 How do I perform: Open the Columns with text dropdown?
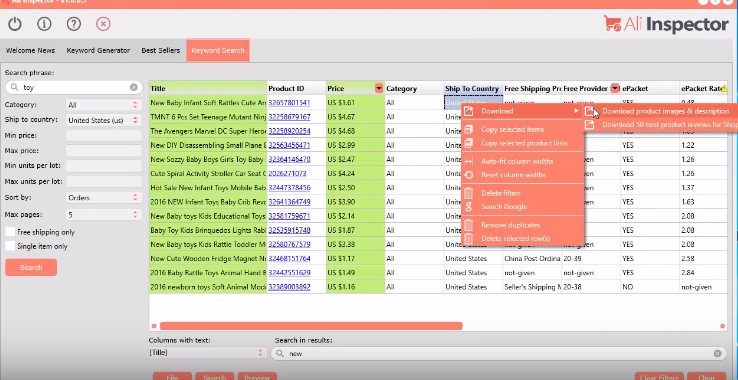point(208,352)
